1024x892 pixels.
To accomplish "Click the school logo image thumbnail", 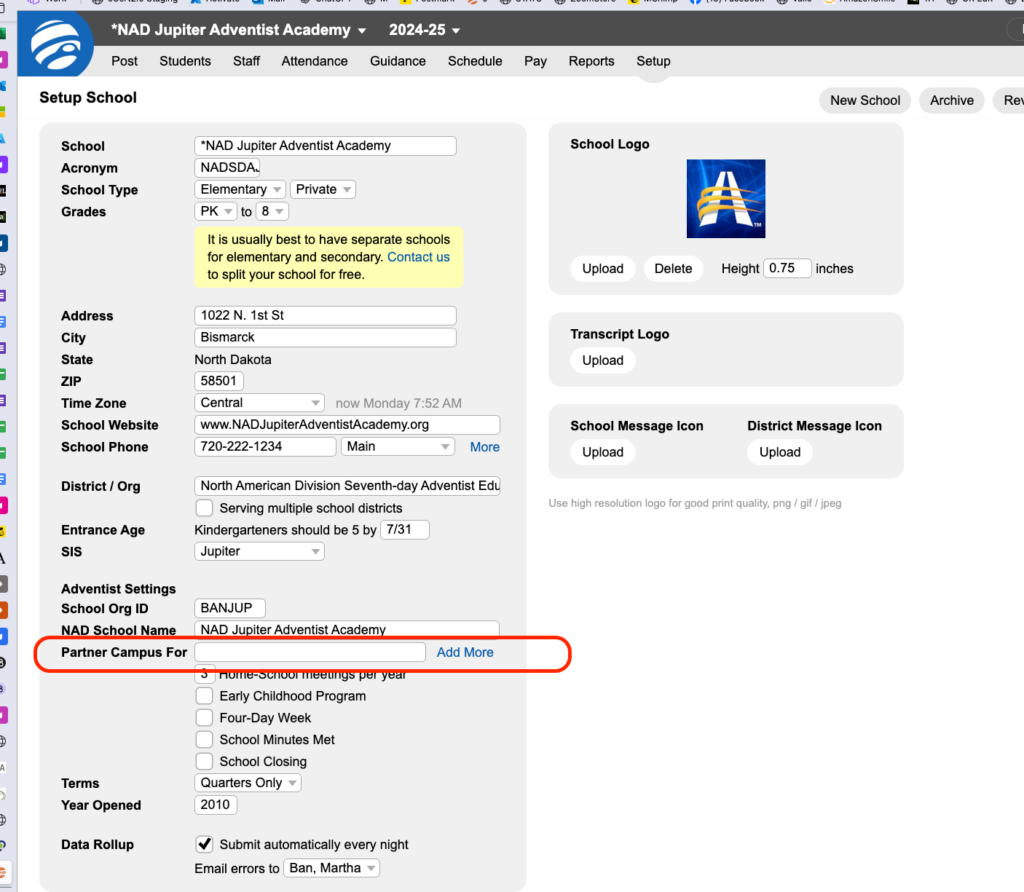I will coord(725,199).
